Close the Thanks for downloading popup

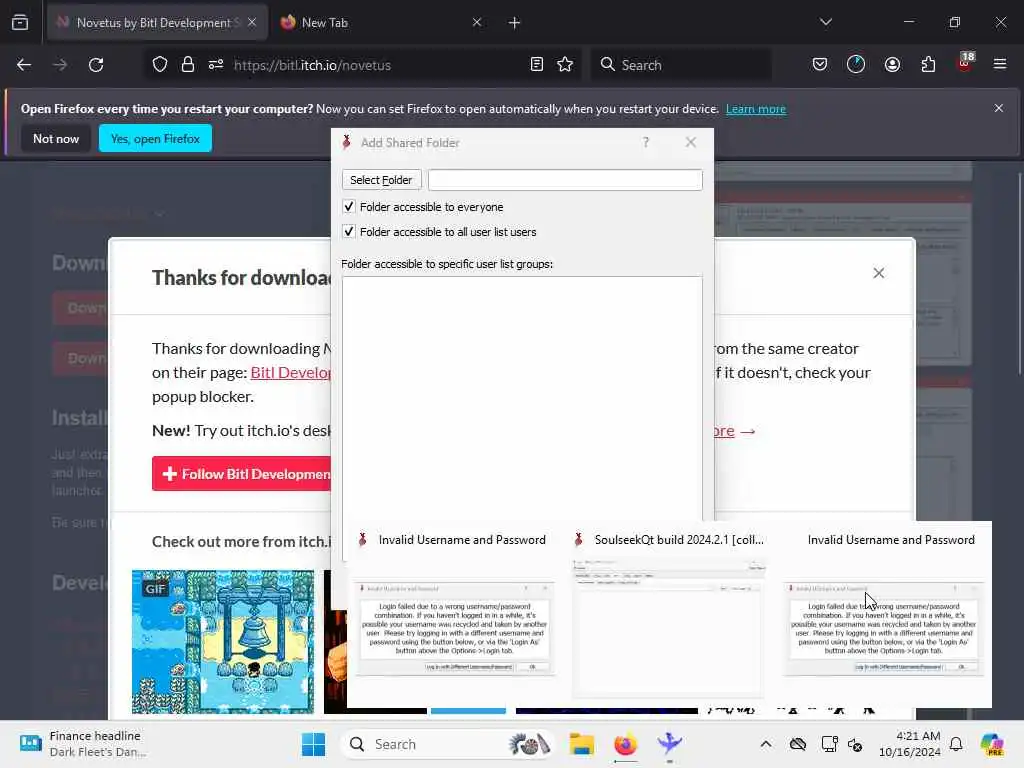pos(879,273)
